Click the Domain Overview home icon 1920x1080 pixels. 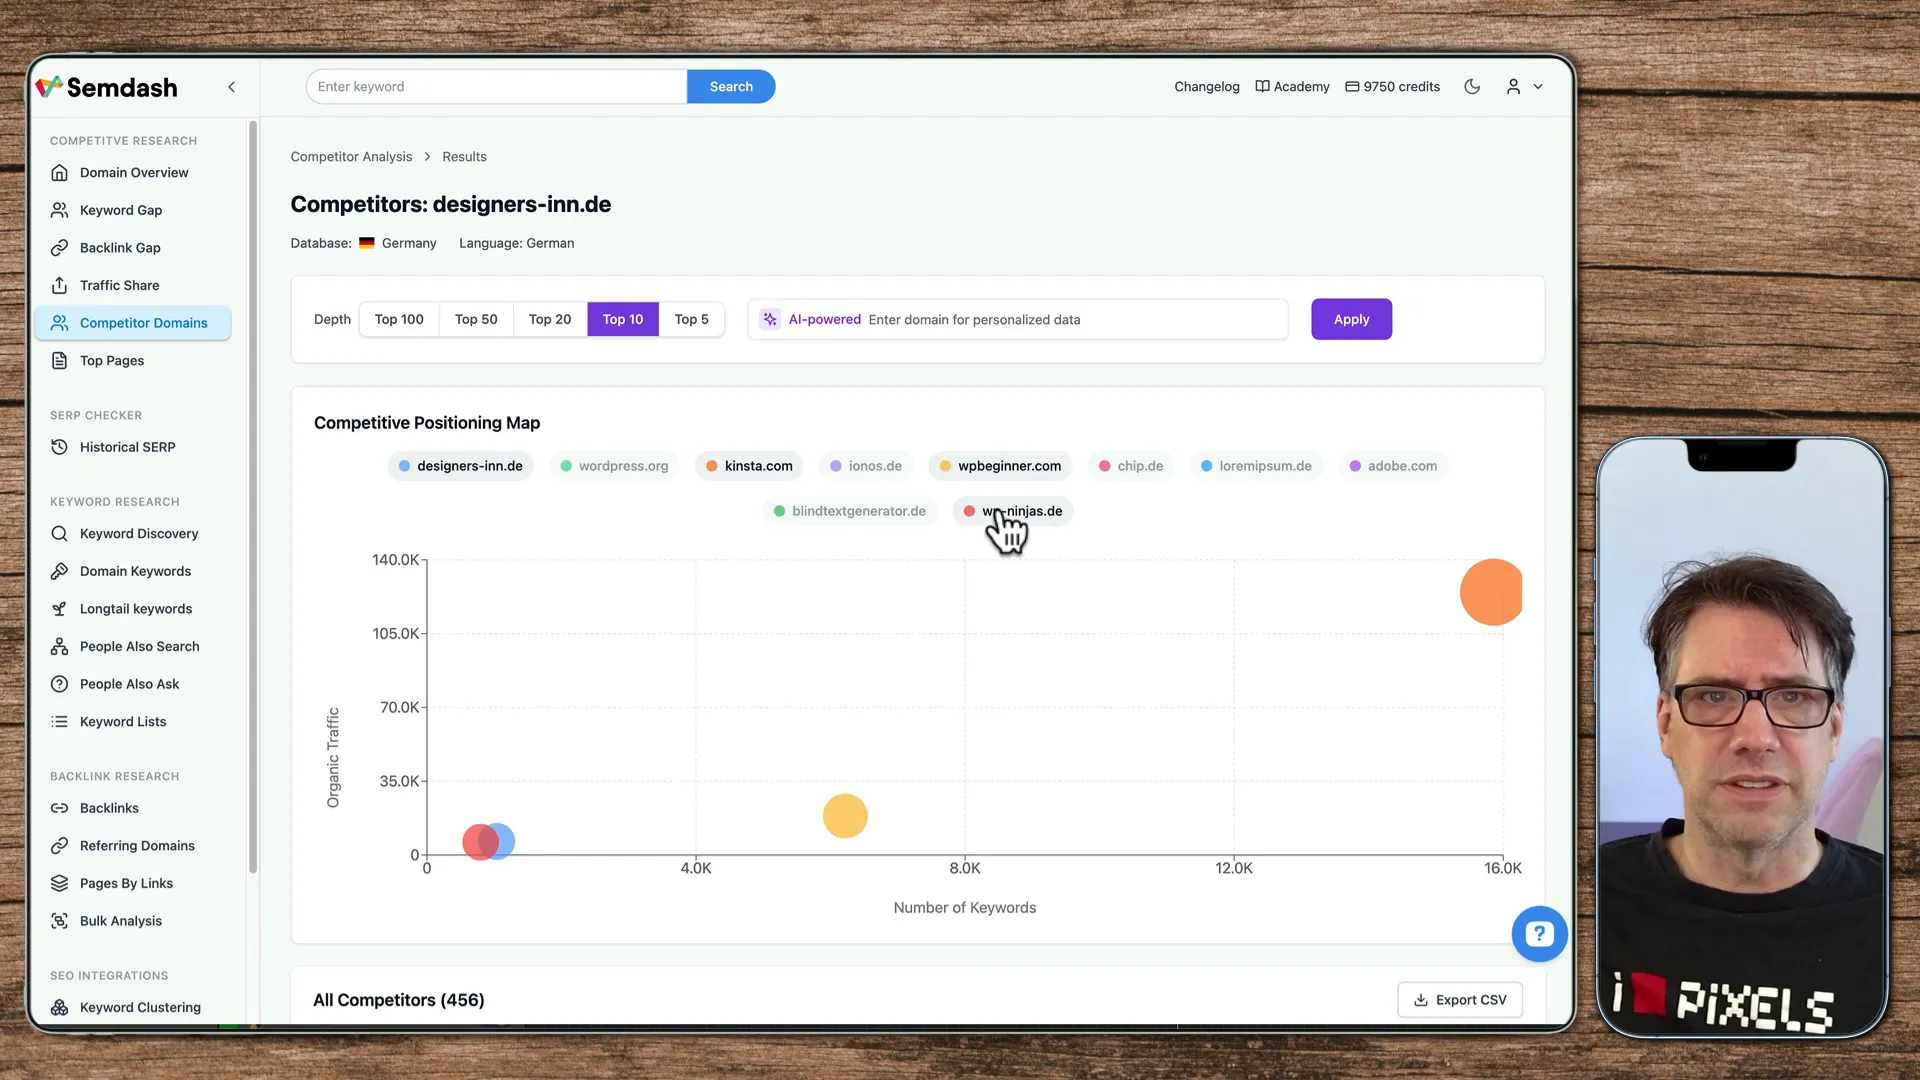[60, 173]
